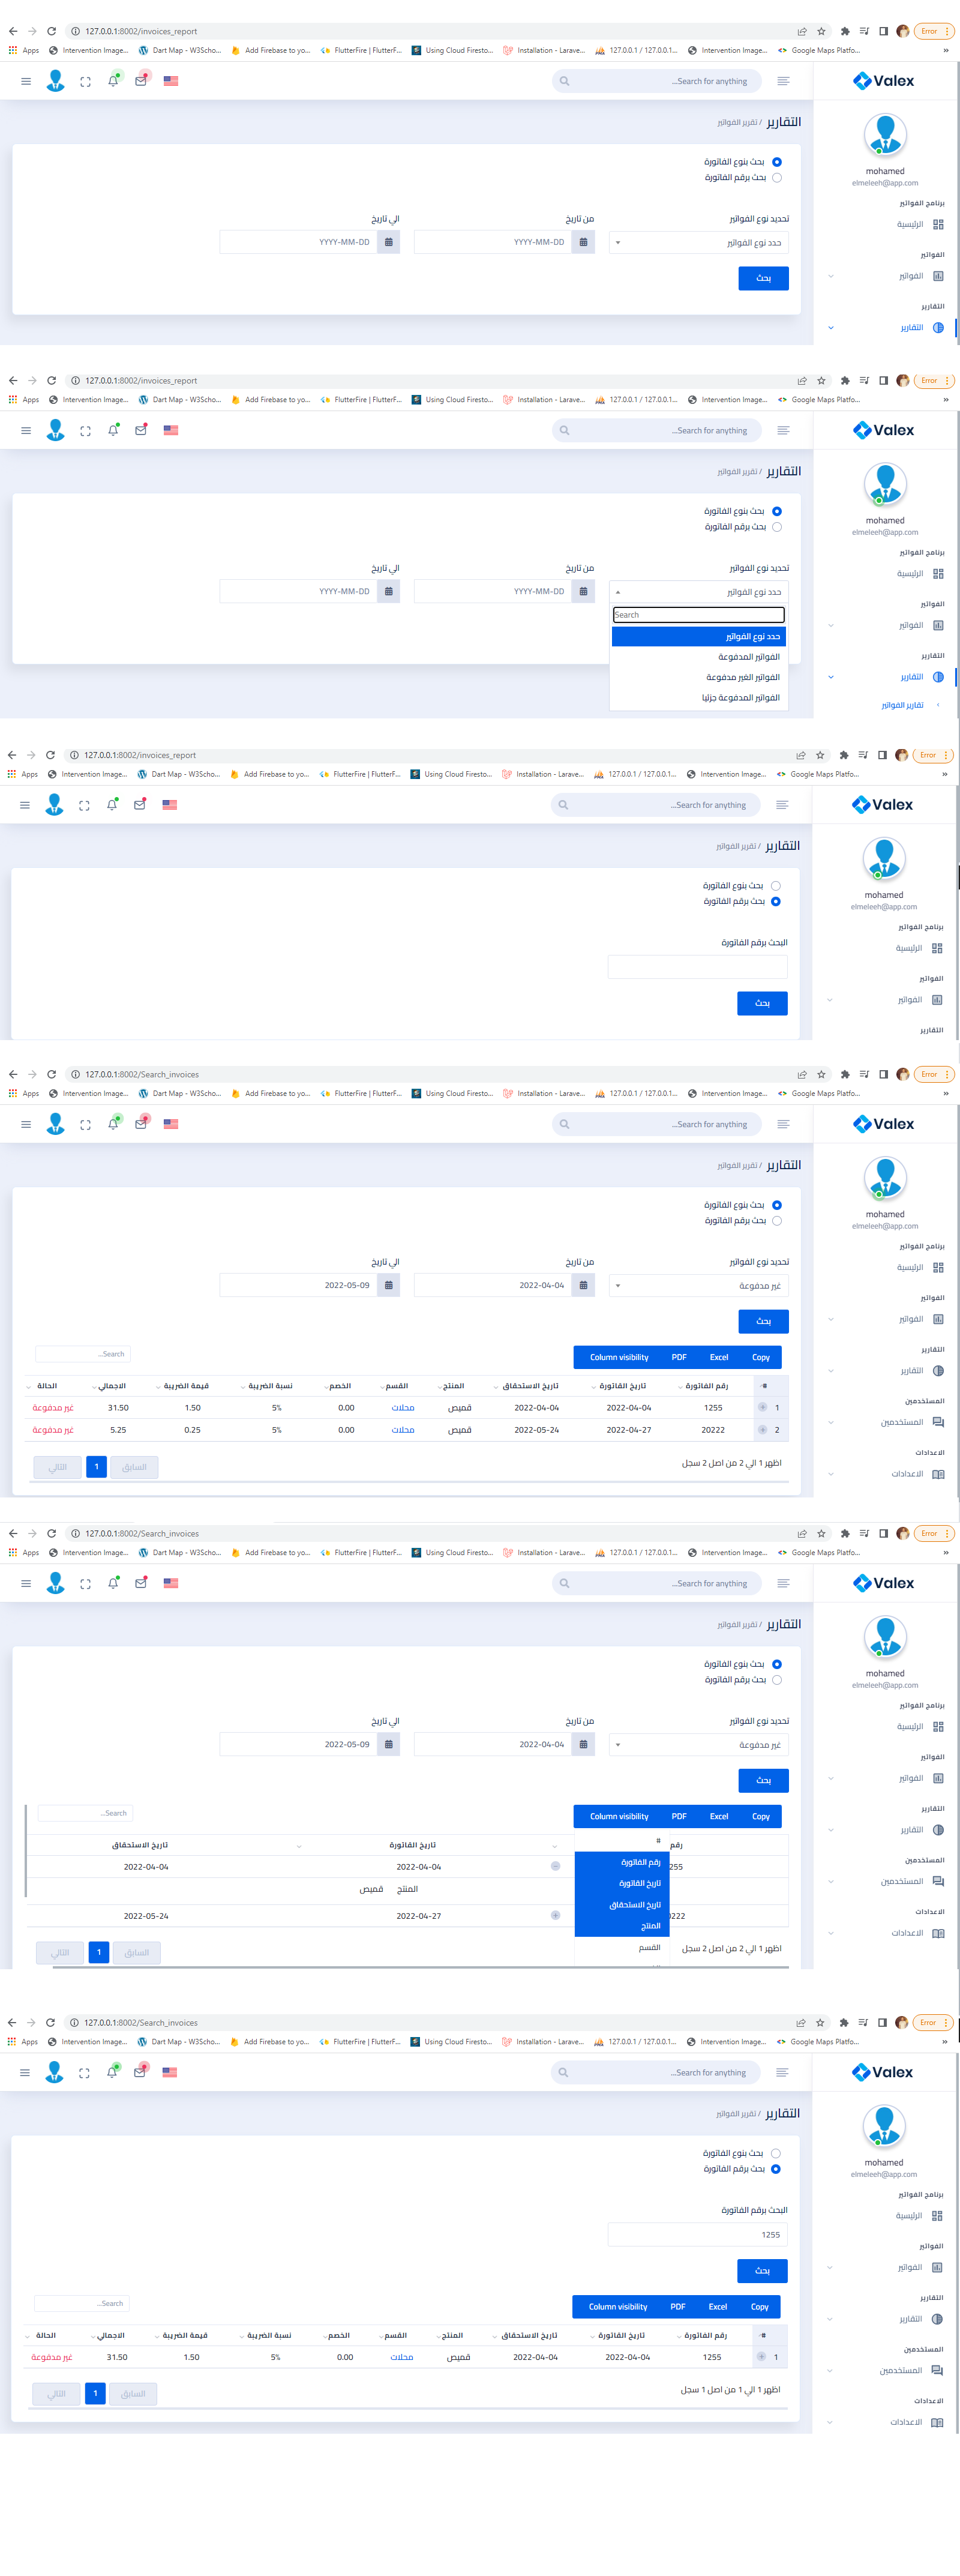
Task: Collapse the opened invoice-type select box
Action: (x=699, y=592)
